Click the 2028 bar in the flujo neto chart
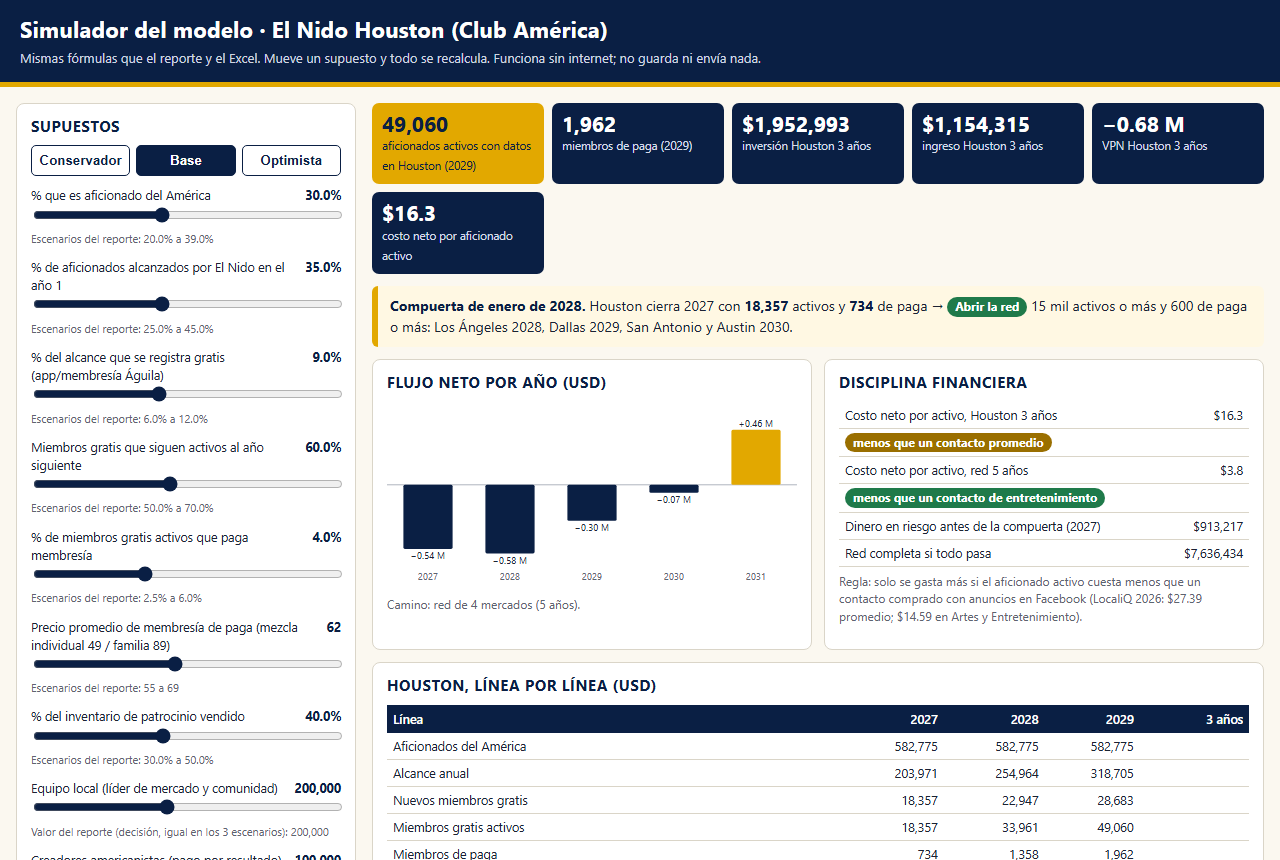Image resolution: width=1280 pixels, height=860 pixels. click(x=510, y=519)
